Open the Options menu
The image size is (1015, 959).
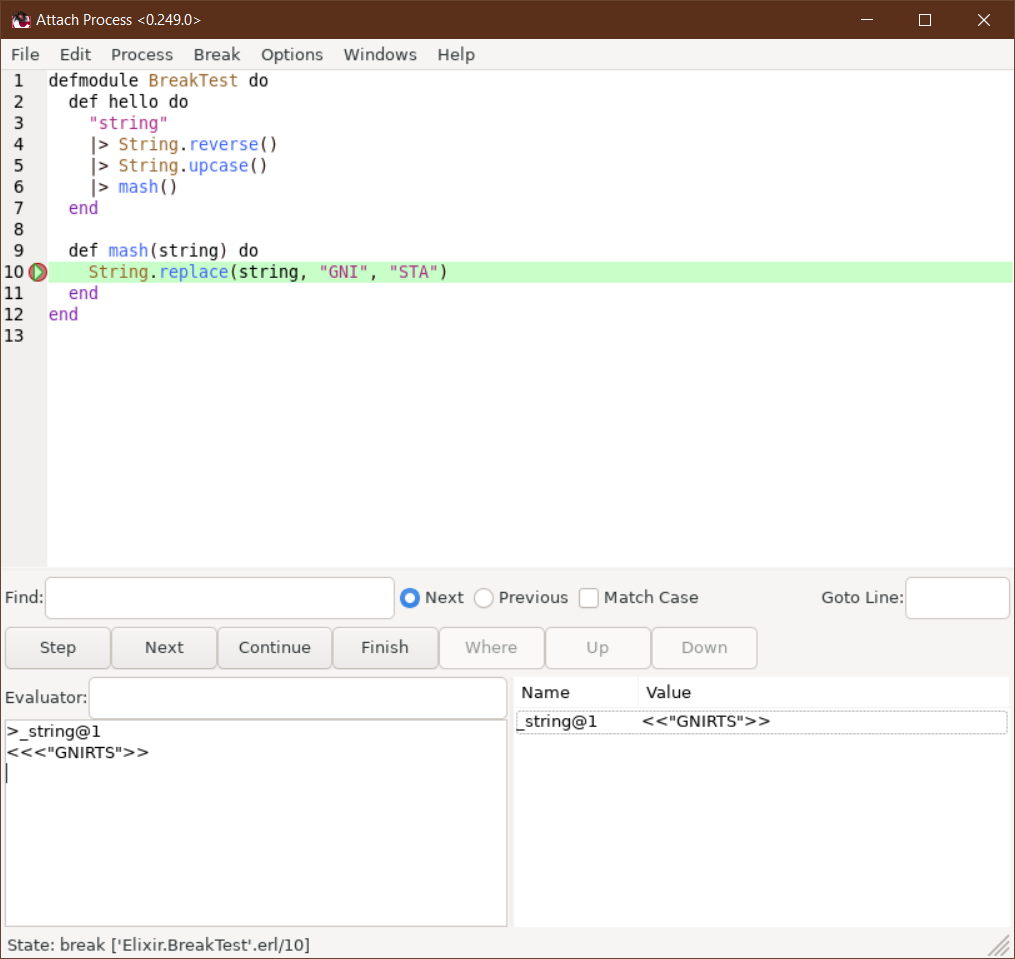292,54
